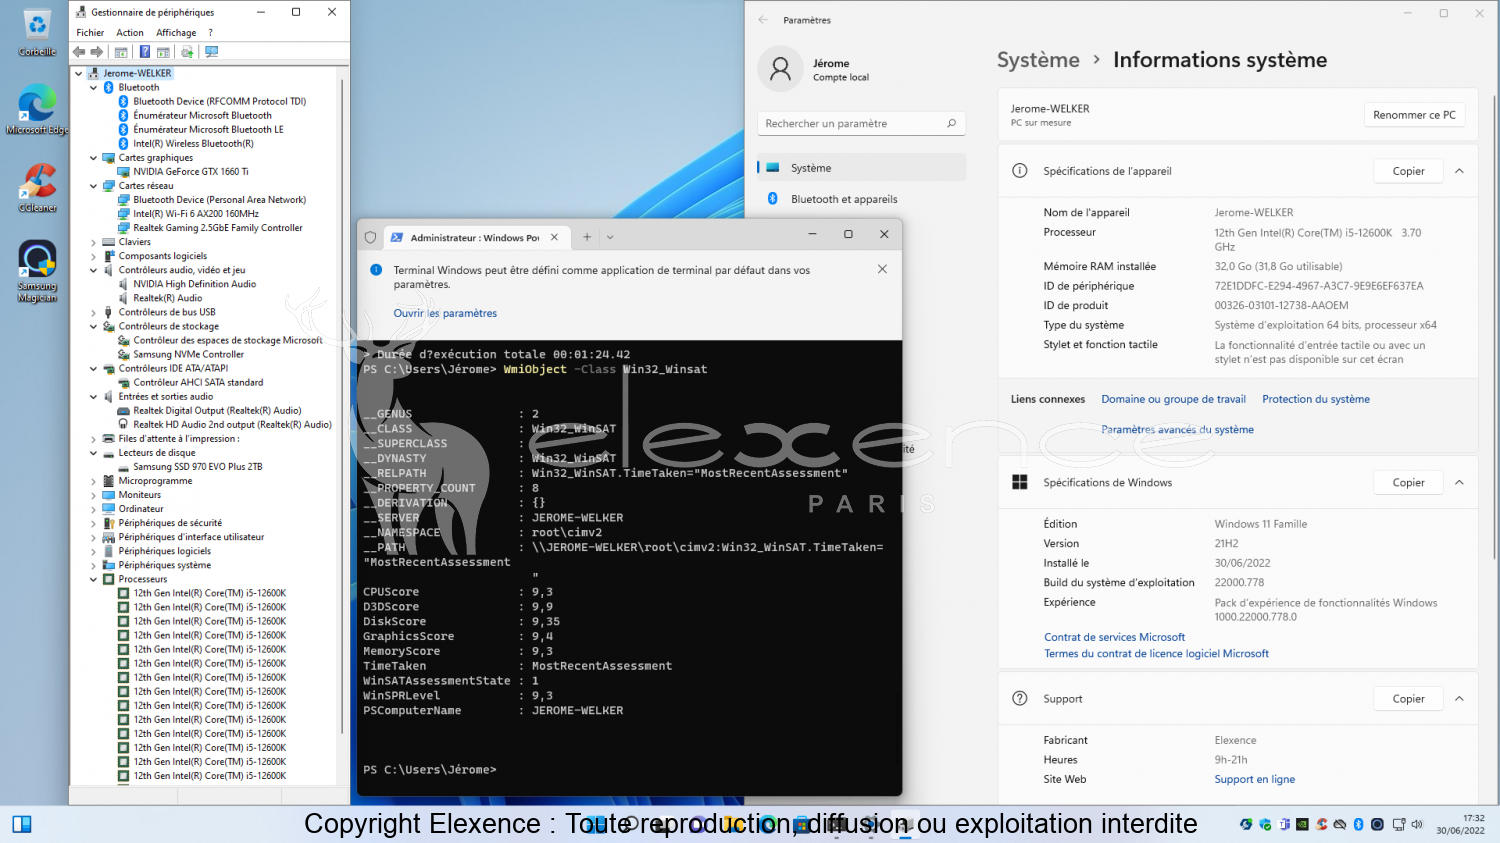Open the ? help menu in Device Manager

(x=210, y=33)
